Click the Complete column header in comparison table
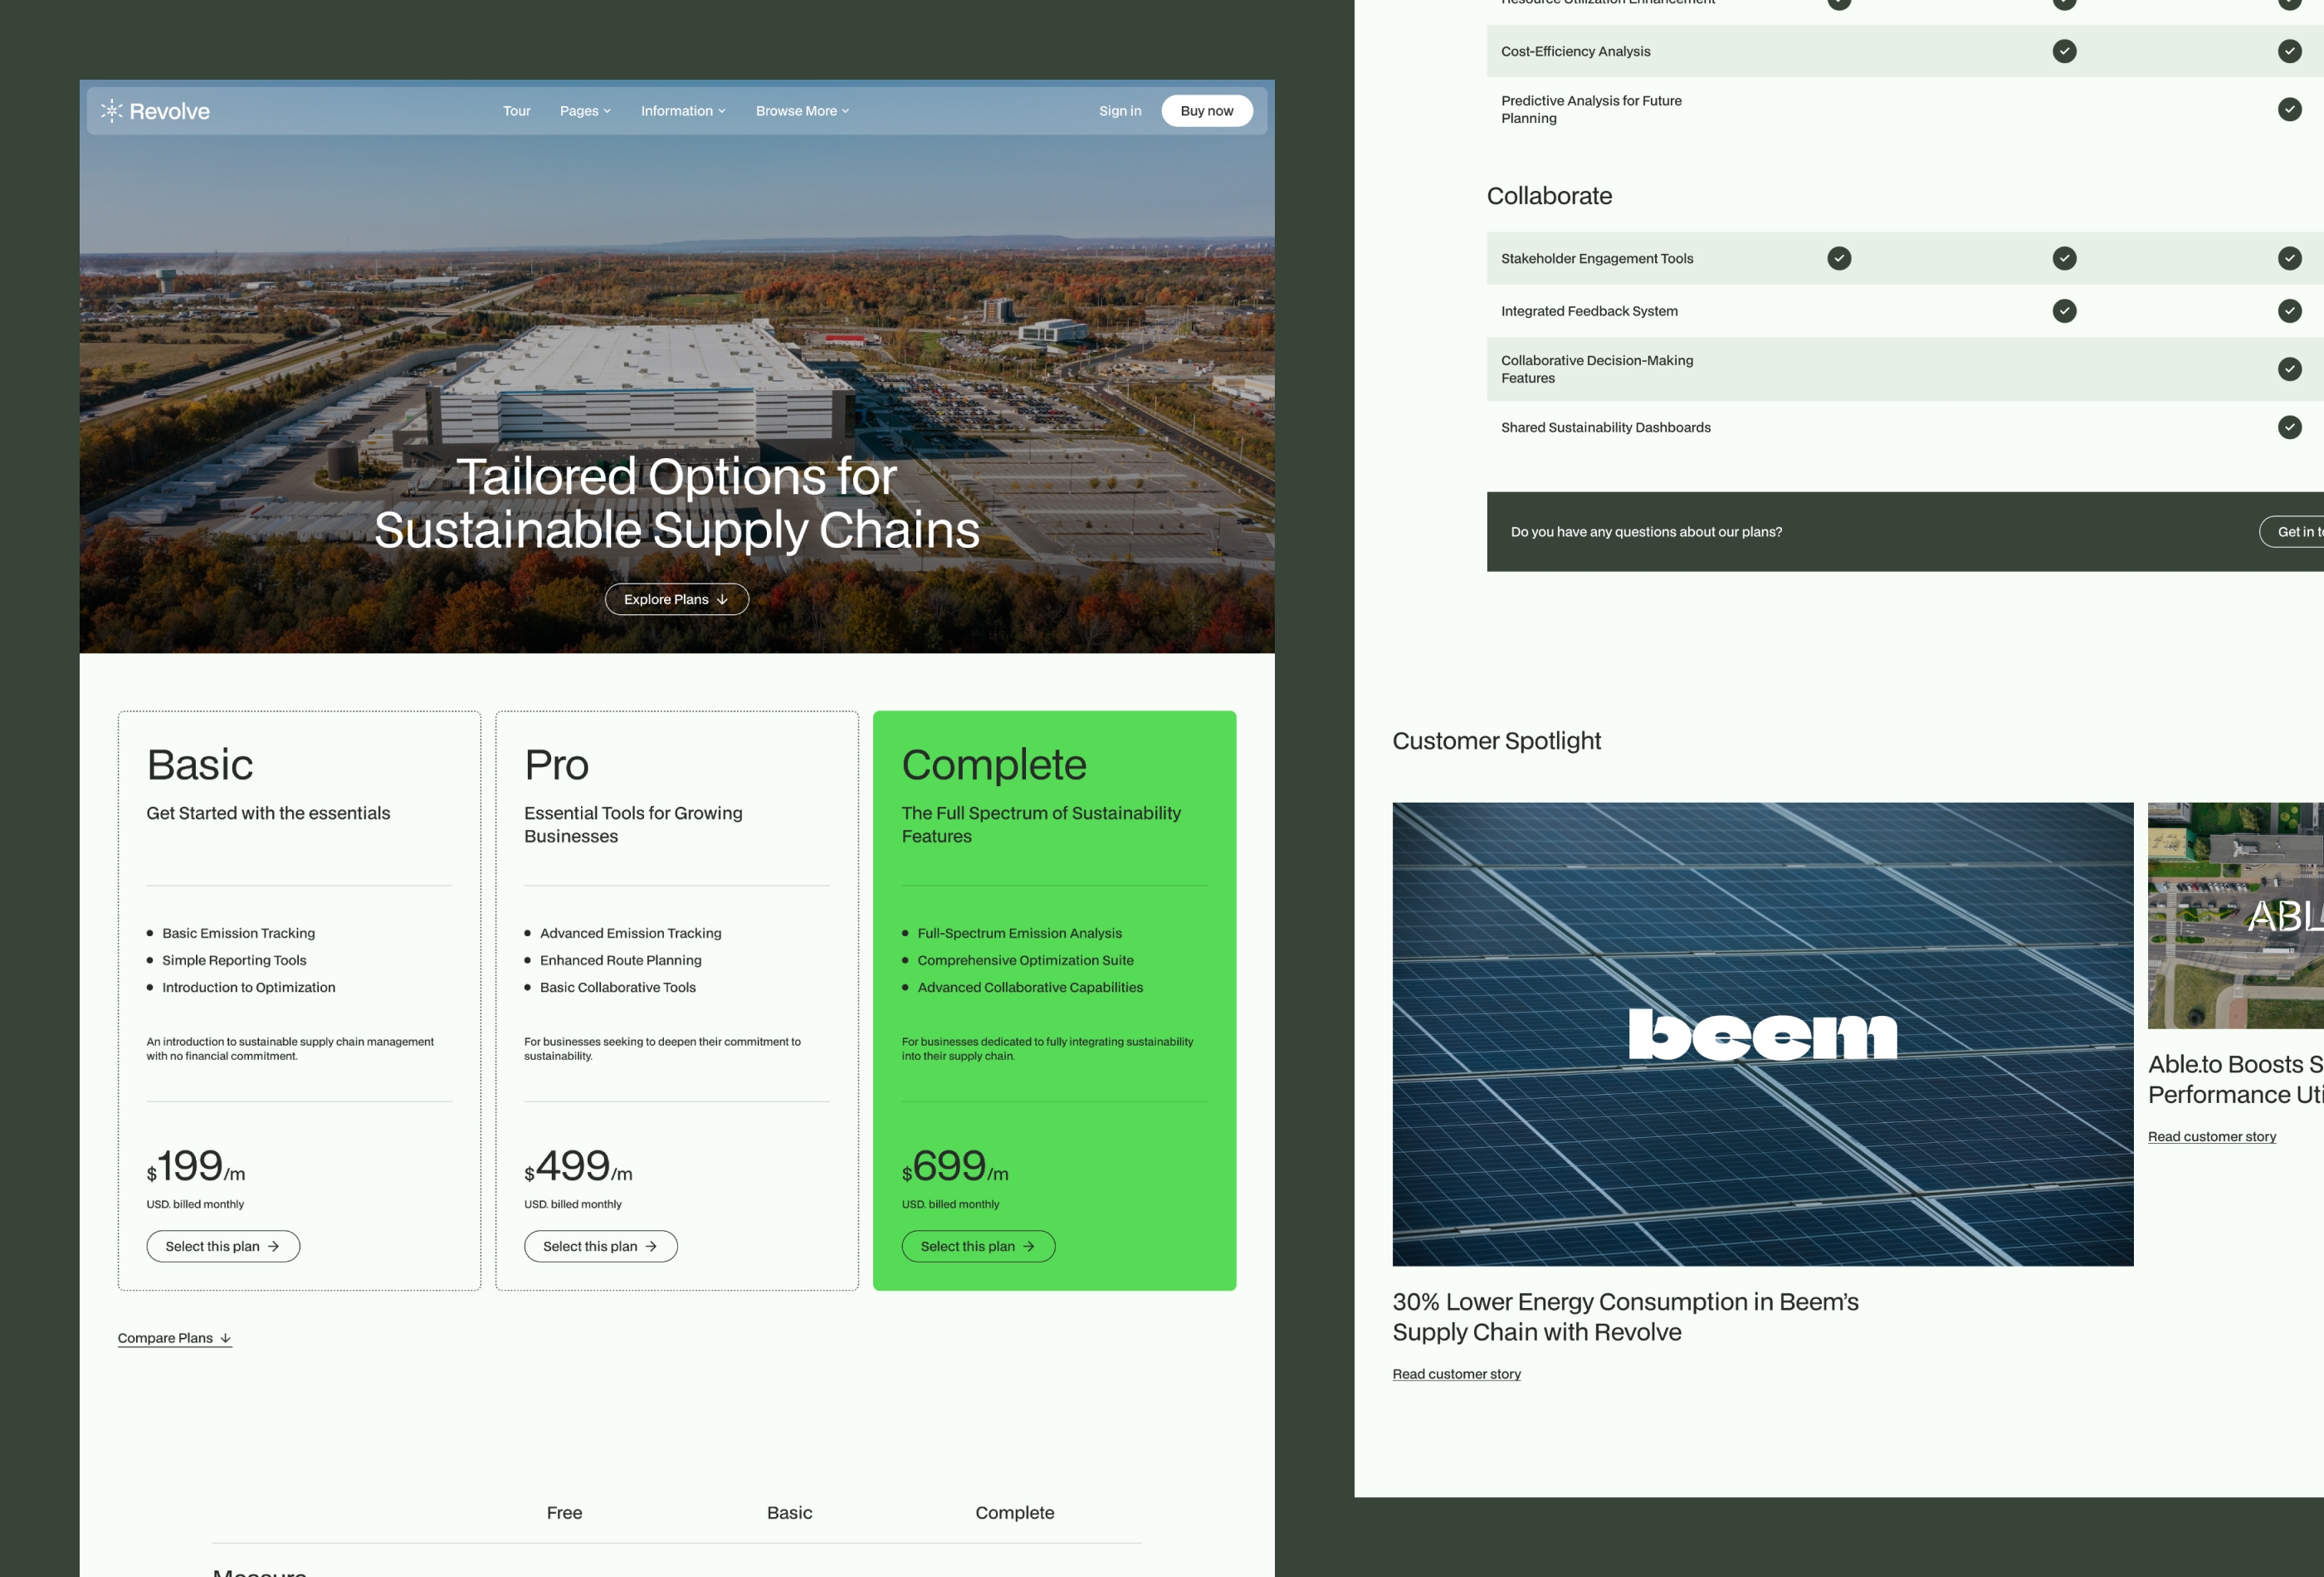2324x1577 pixels. point(1014,1513)
